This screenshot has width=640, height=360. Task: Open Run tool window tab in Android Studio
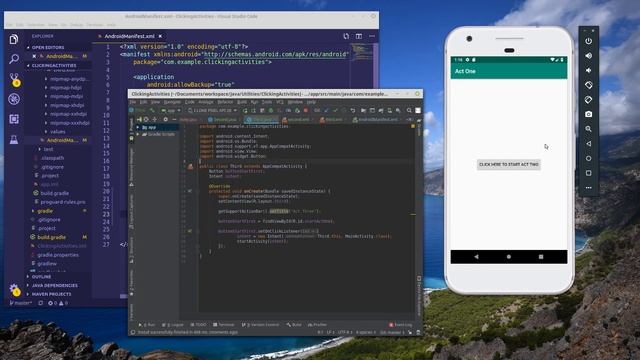pyautogui.click(x=147, y=325)
